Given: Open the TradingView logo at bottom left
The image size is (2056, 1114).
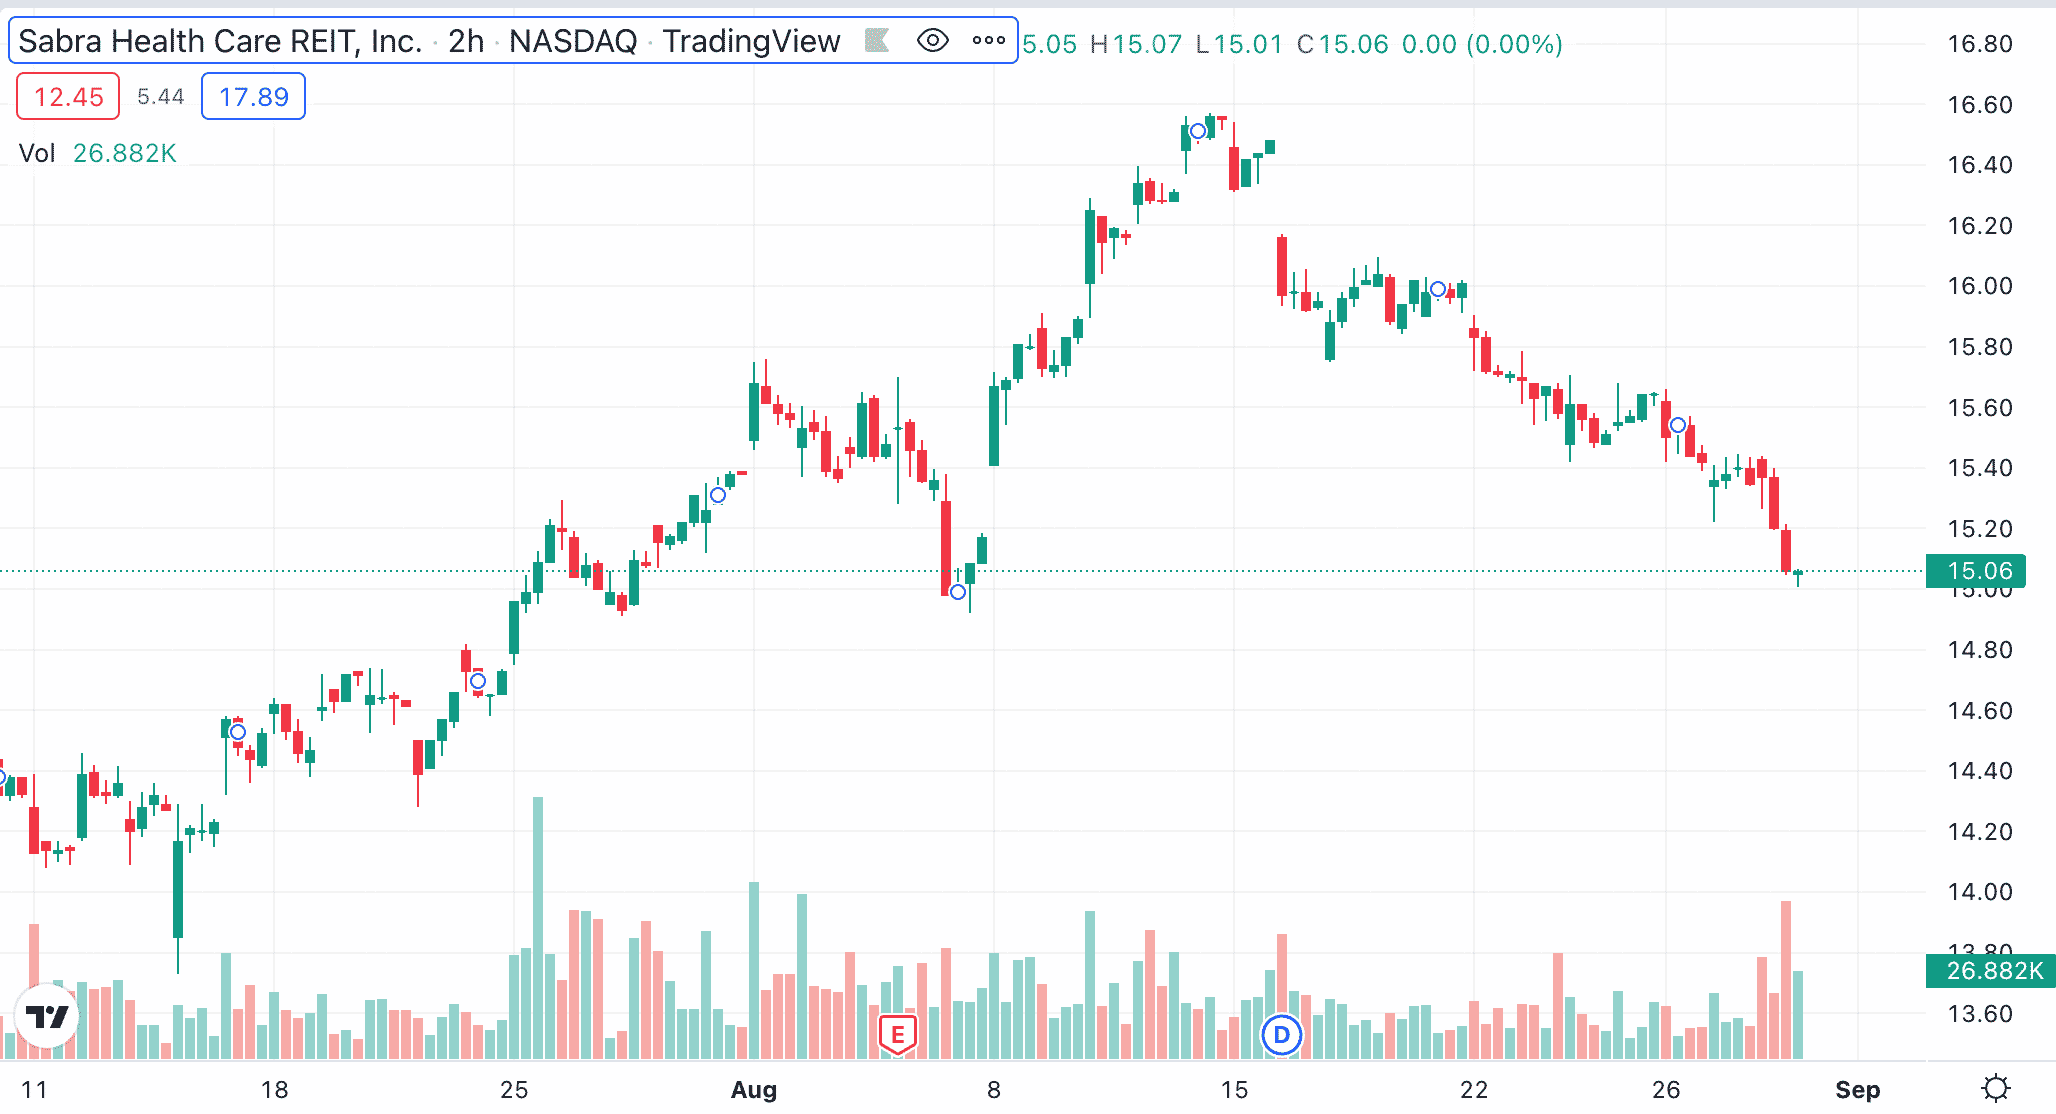Looking at the screenshot, I should click(x=47, y=1017).
